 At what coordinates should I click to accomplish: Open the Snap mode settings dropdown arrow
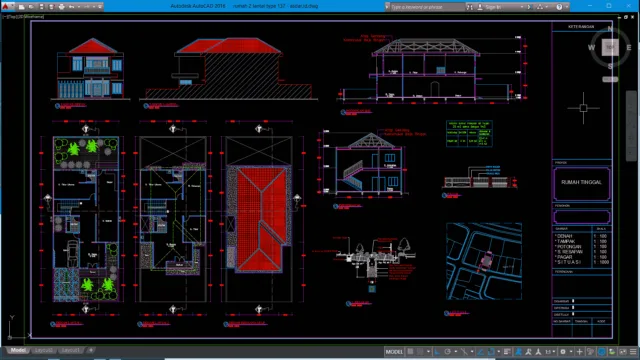(428, 351)
